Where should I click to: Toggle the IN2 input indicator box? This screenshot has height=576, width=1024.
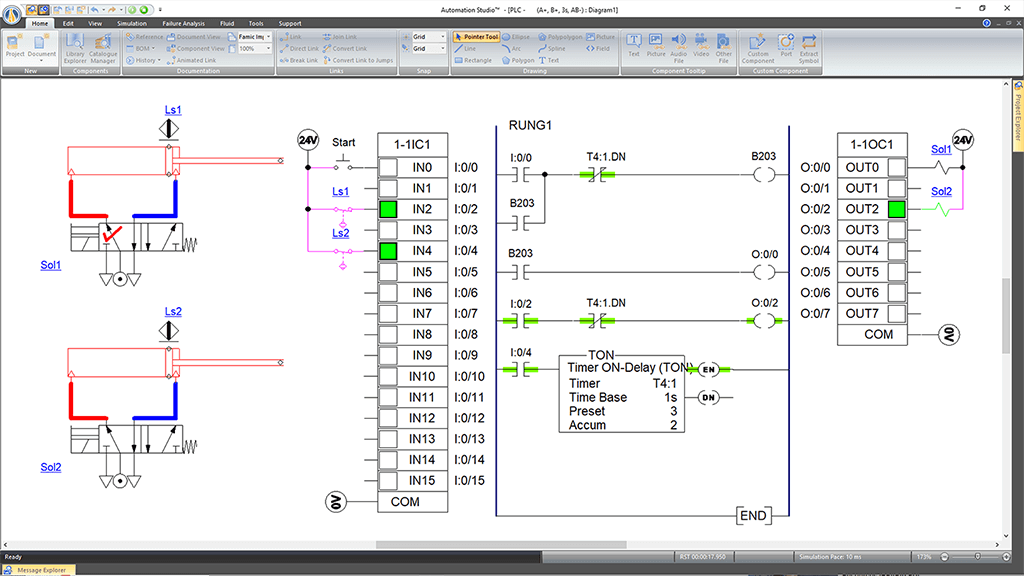388,210
